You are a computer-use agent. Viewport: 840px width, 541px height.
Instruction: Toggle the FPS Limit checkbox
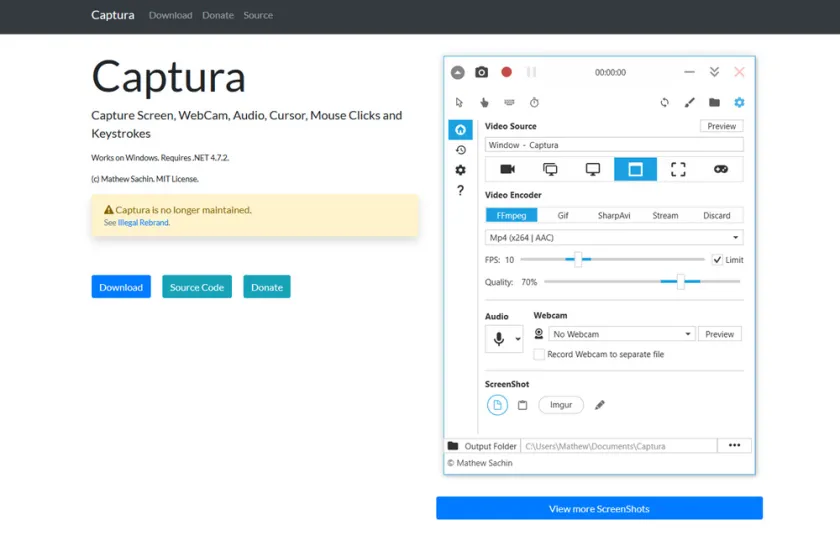pos(717,260)
